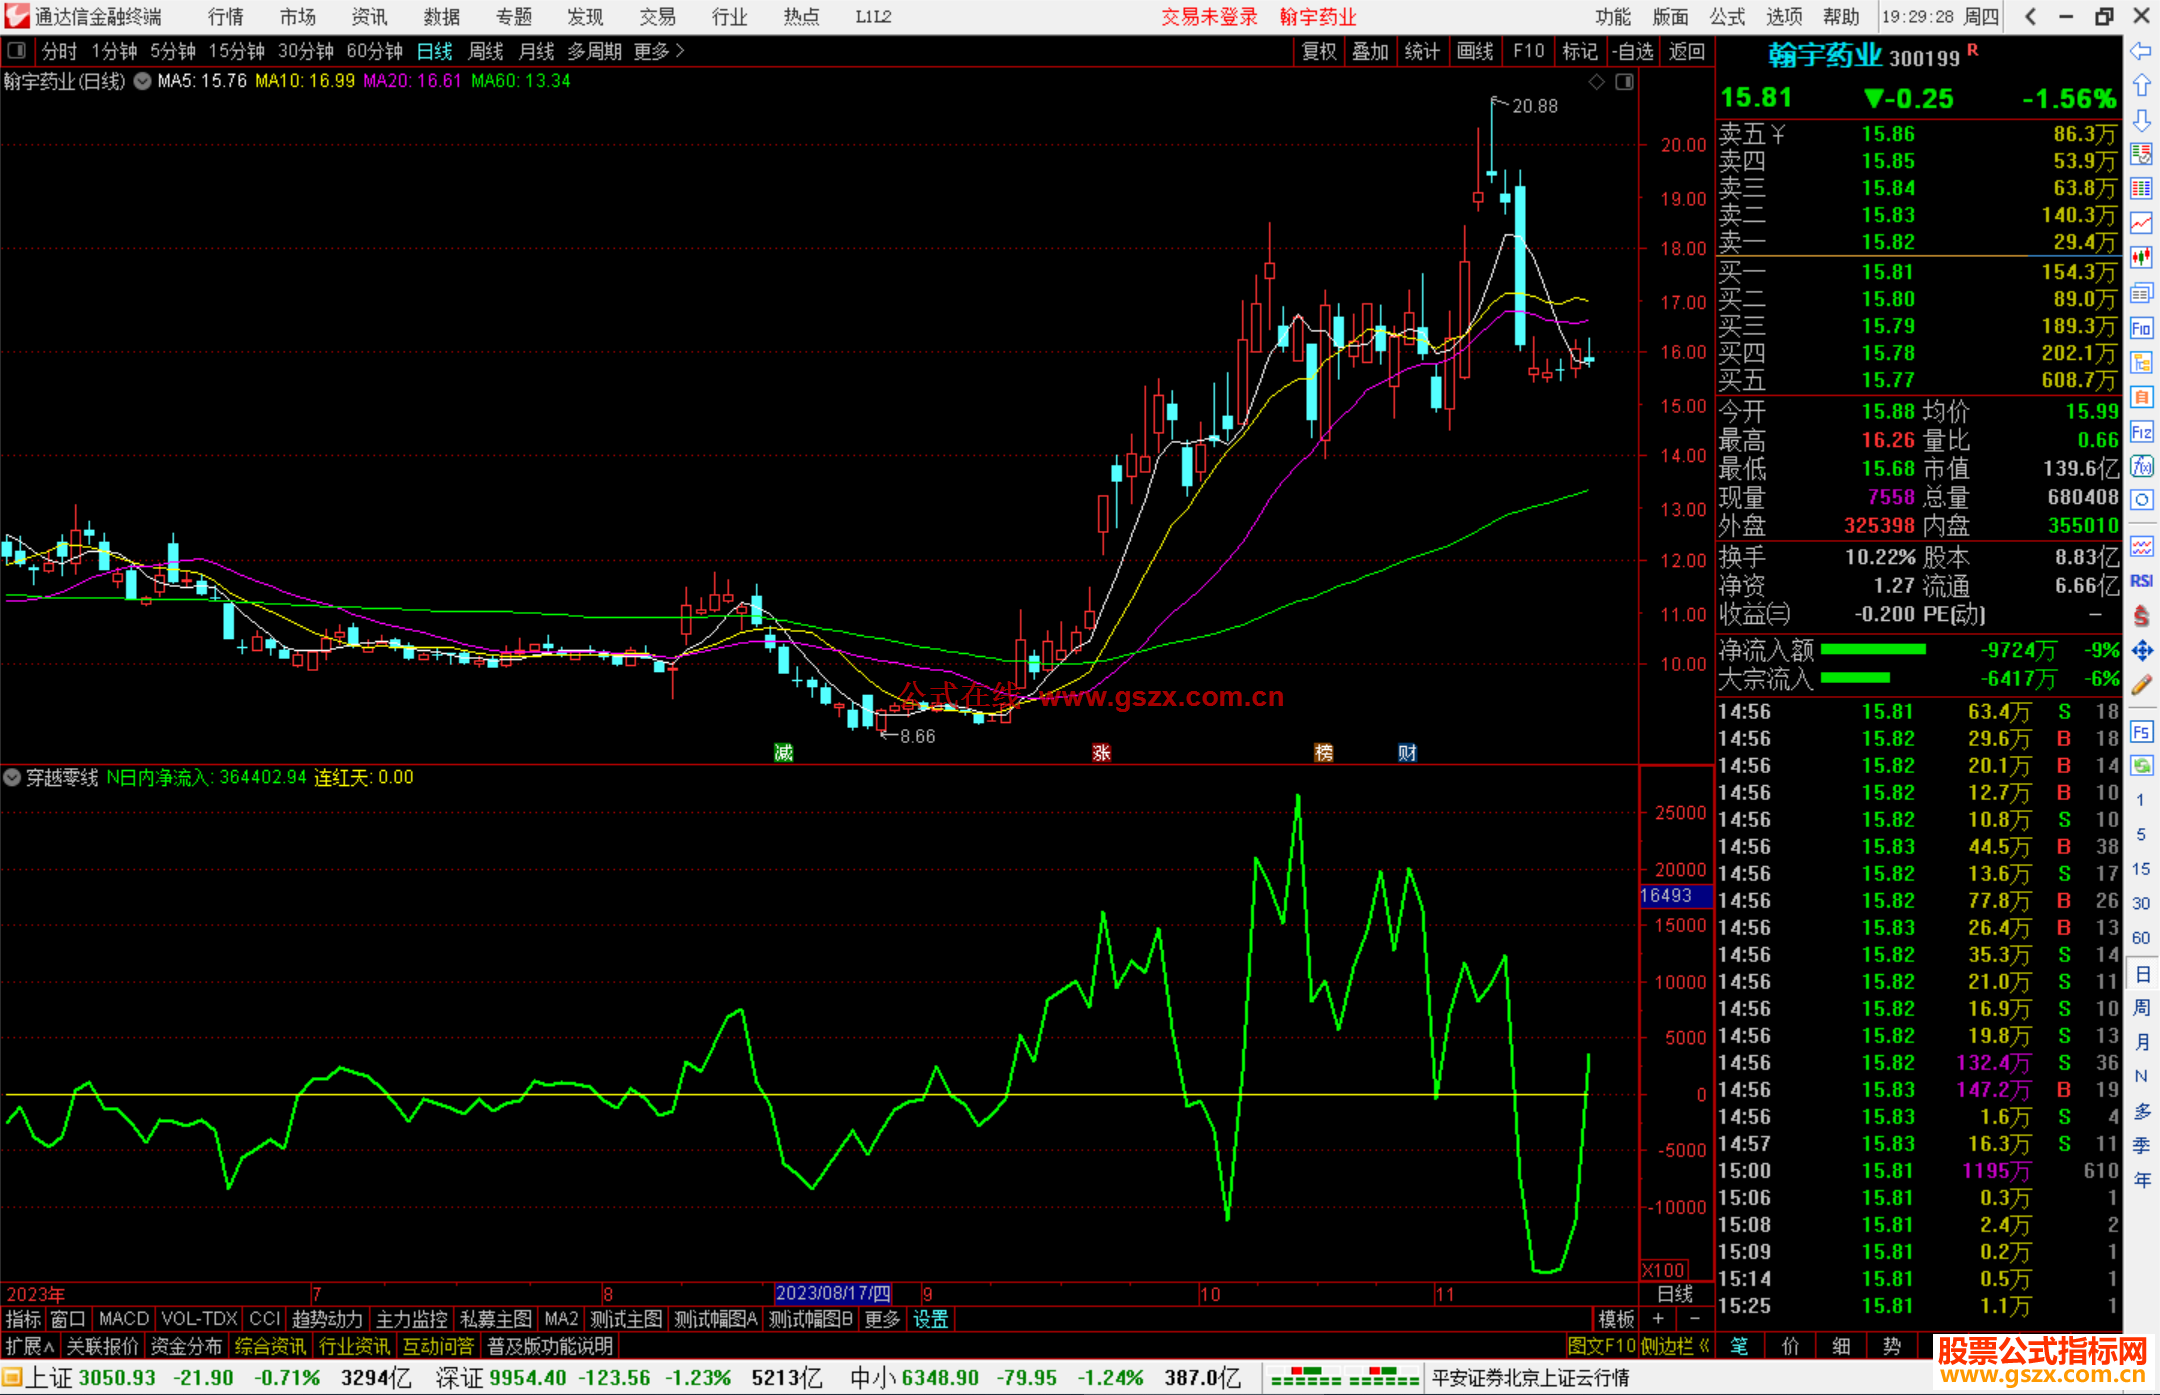Click the candlestick chart sidebar icon
The height and width of the screenshot is (1395, 2160).
[2141, 258]
